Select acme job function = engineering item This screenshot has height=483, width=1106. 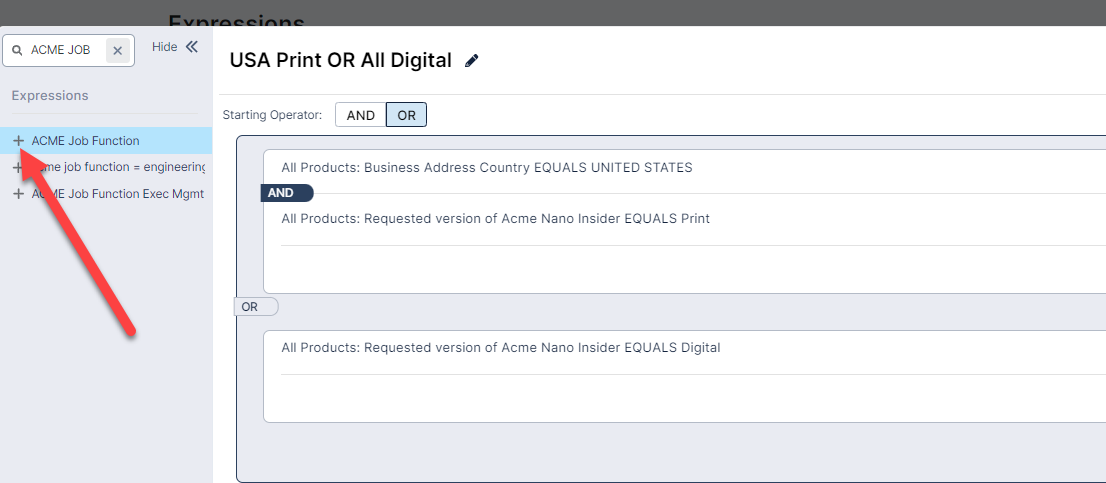point(120,168)
